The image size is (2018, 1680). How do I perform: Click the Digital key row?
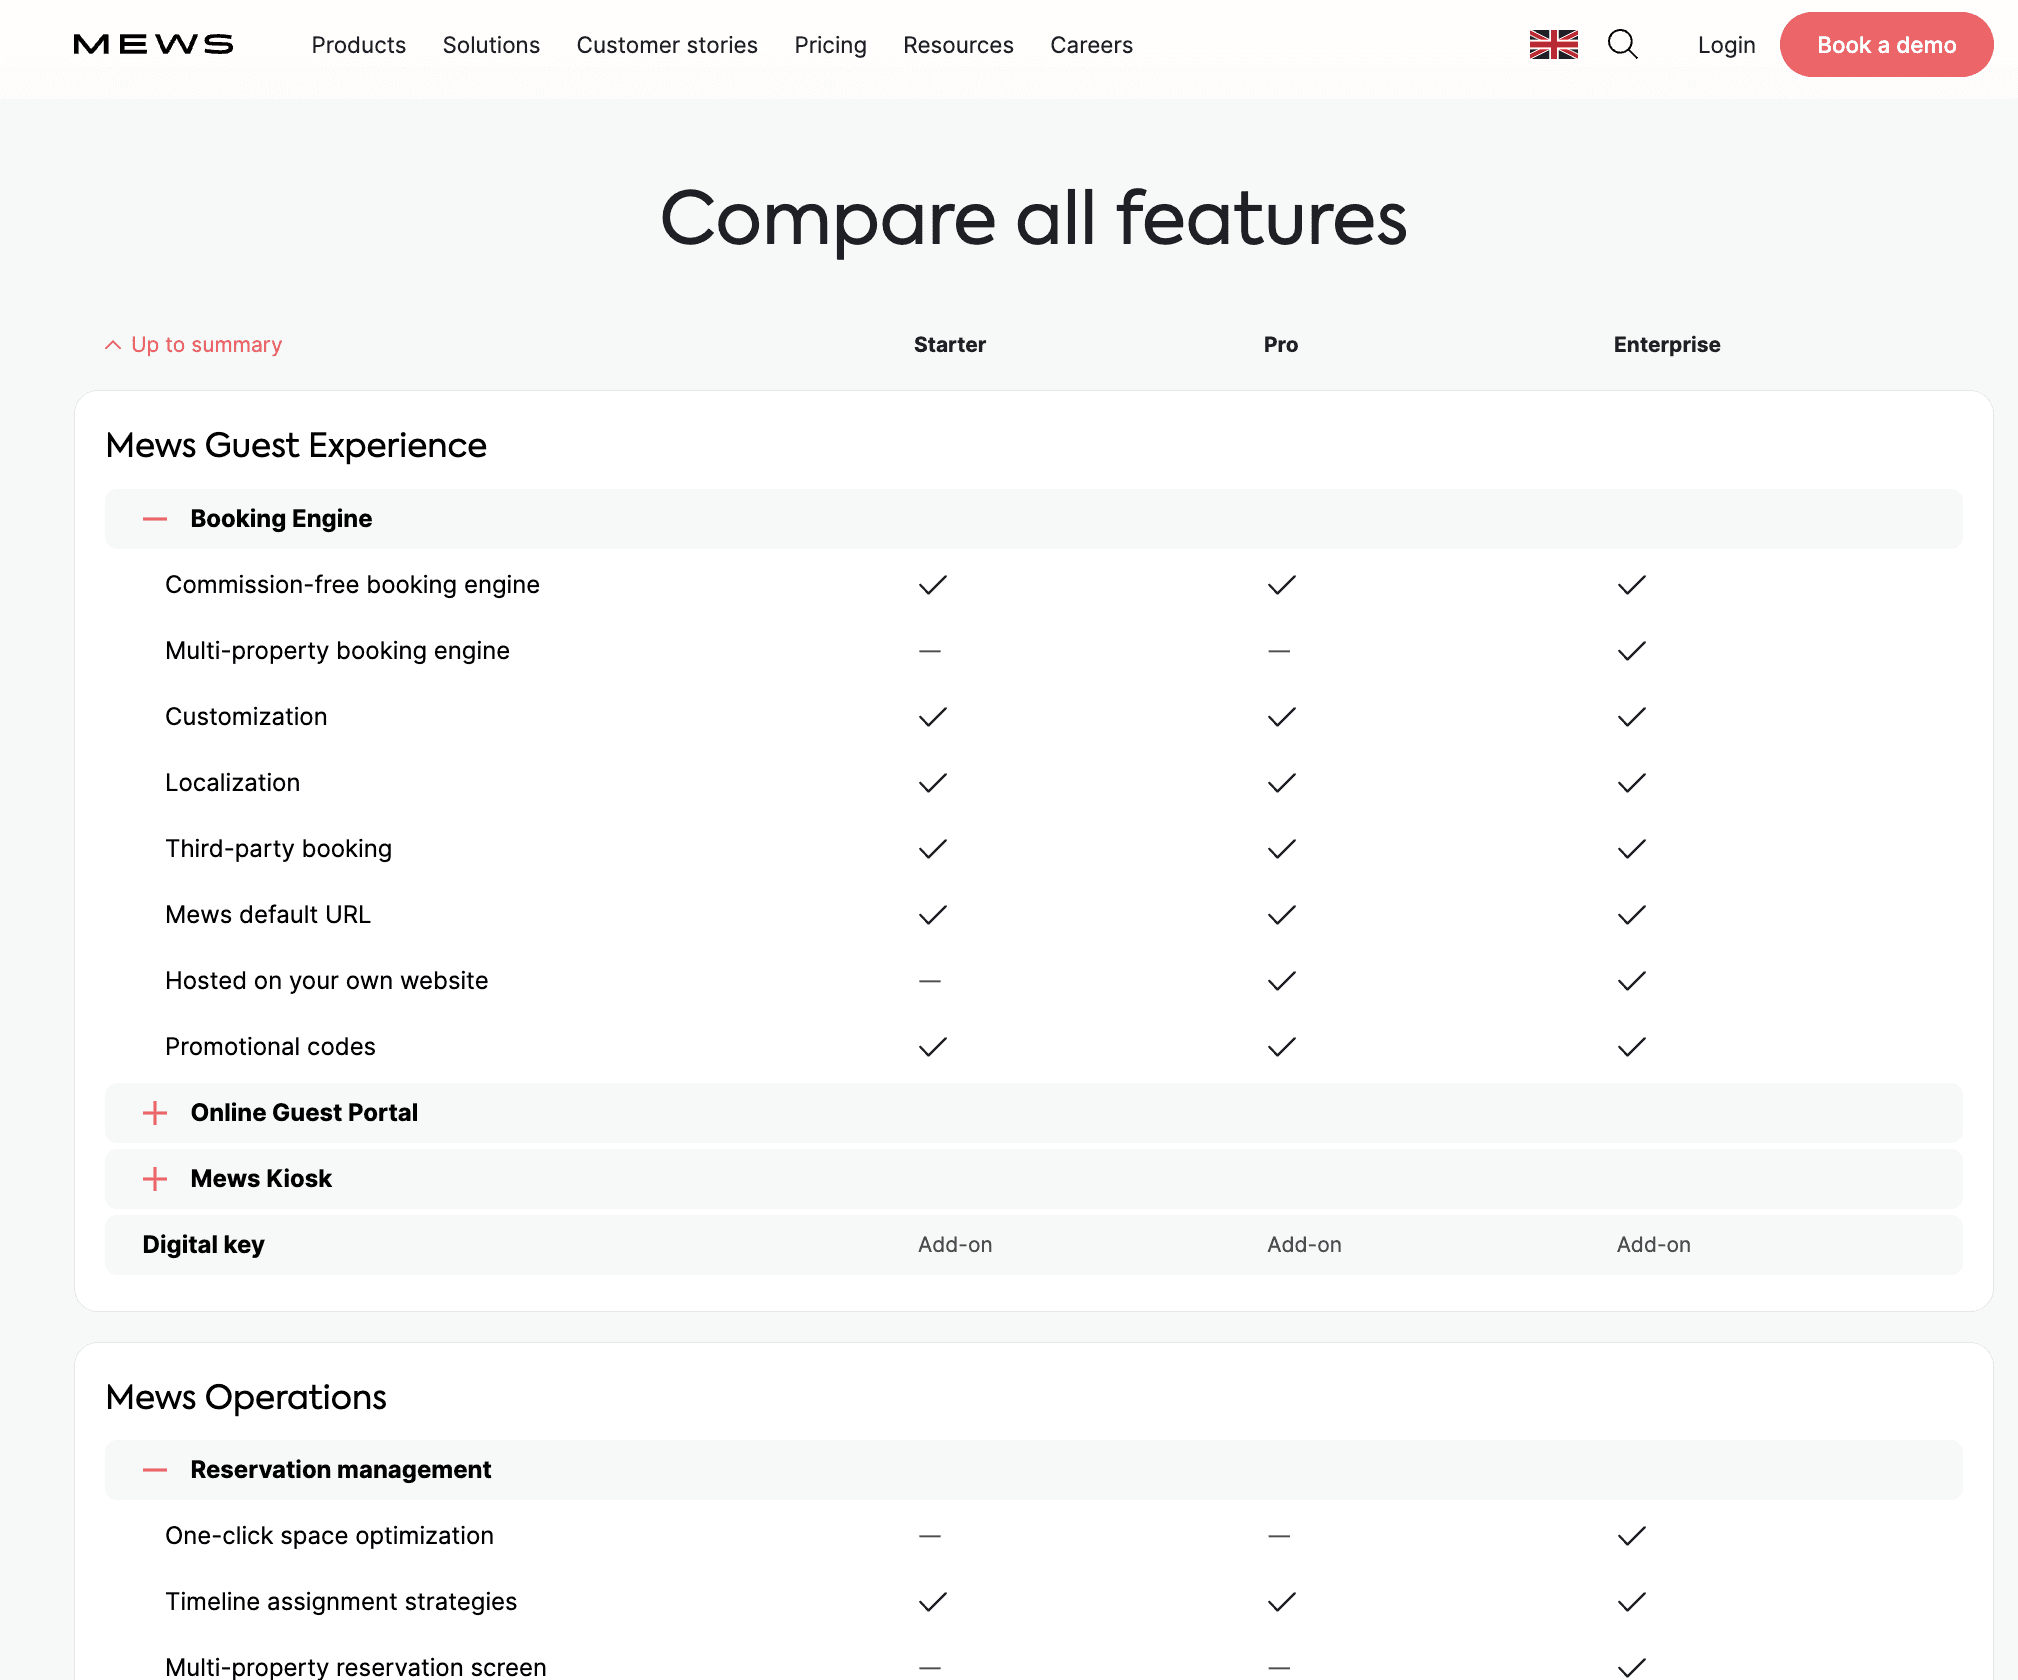pyautogui.click(x=203, y=1245)
